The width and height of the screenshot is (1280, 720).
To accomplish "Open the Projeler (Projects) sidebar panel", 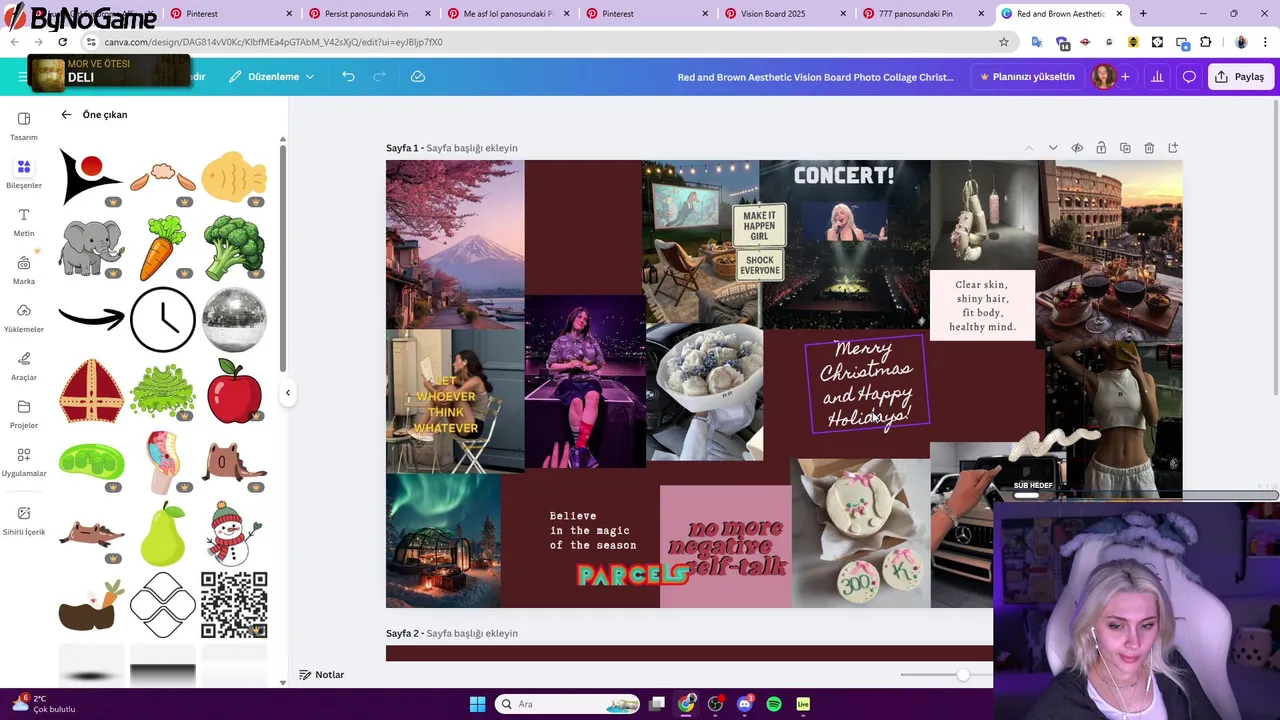I will click(x=23, y=413).
